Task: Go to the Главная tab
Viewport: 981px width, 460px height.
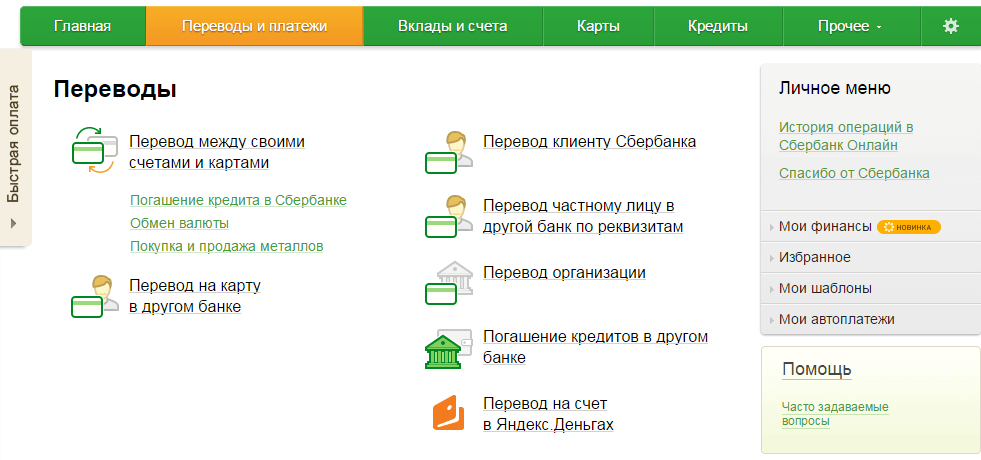Action: (x=83, y=26)
